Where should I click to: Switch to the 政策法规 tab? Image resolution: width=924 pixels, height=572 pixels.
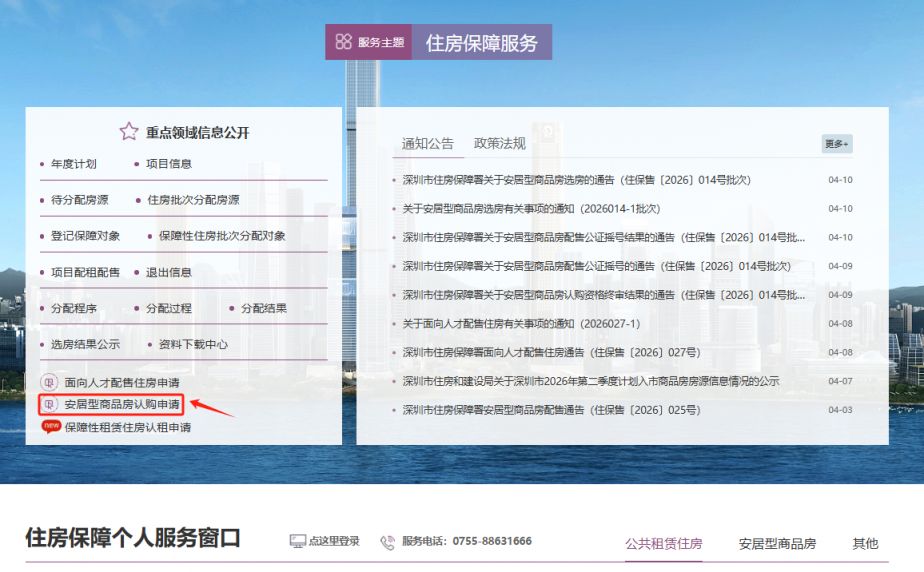pyautogui.click(x=500, y=143)
